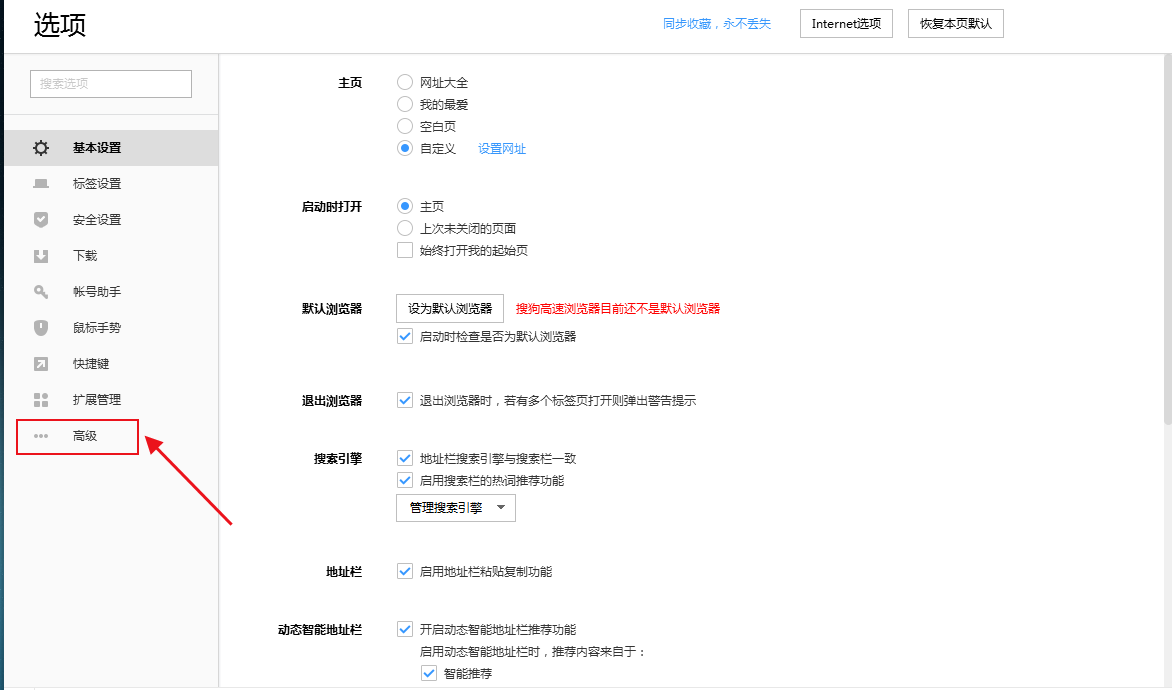
Task: Open the 基本设置 section
Action: pyautogui.click(x=111, y=148)
